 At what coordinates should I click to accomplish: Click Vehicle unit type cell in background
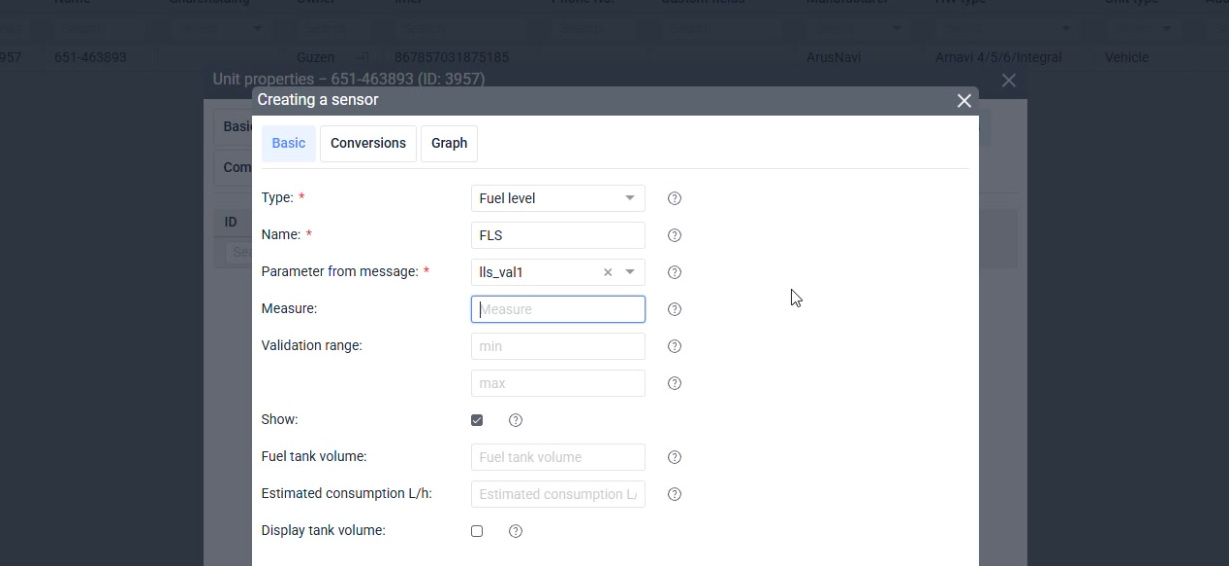pyautogui.click(x=1127, y=58)
